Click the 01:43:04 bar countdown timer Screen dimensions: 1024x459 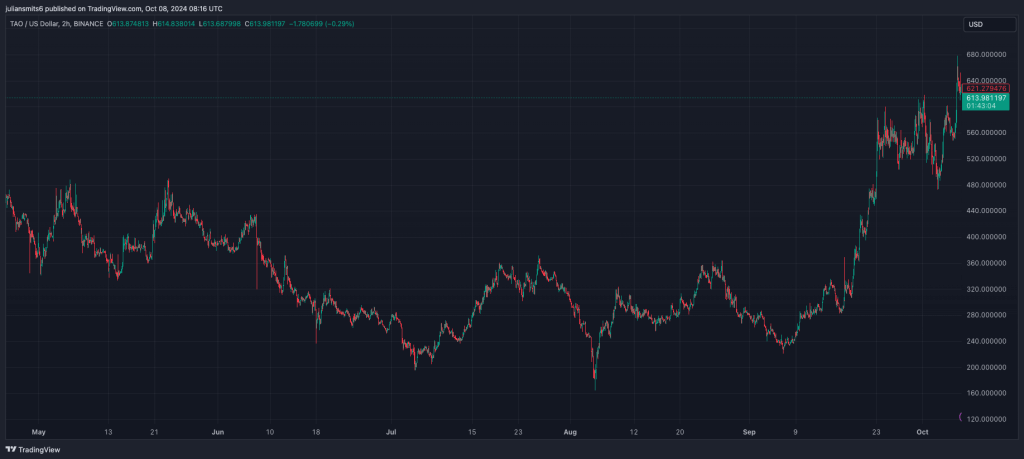(981, 105)
